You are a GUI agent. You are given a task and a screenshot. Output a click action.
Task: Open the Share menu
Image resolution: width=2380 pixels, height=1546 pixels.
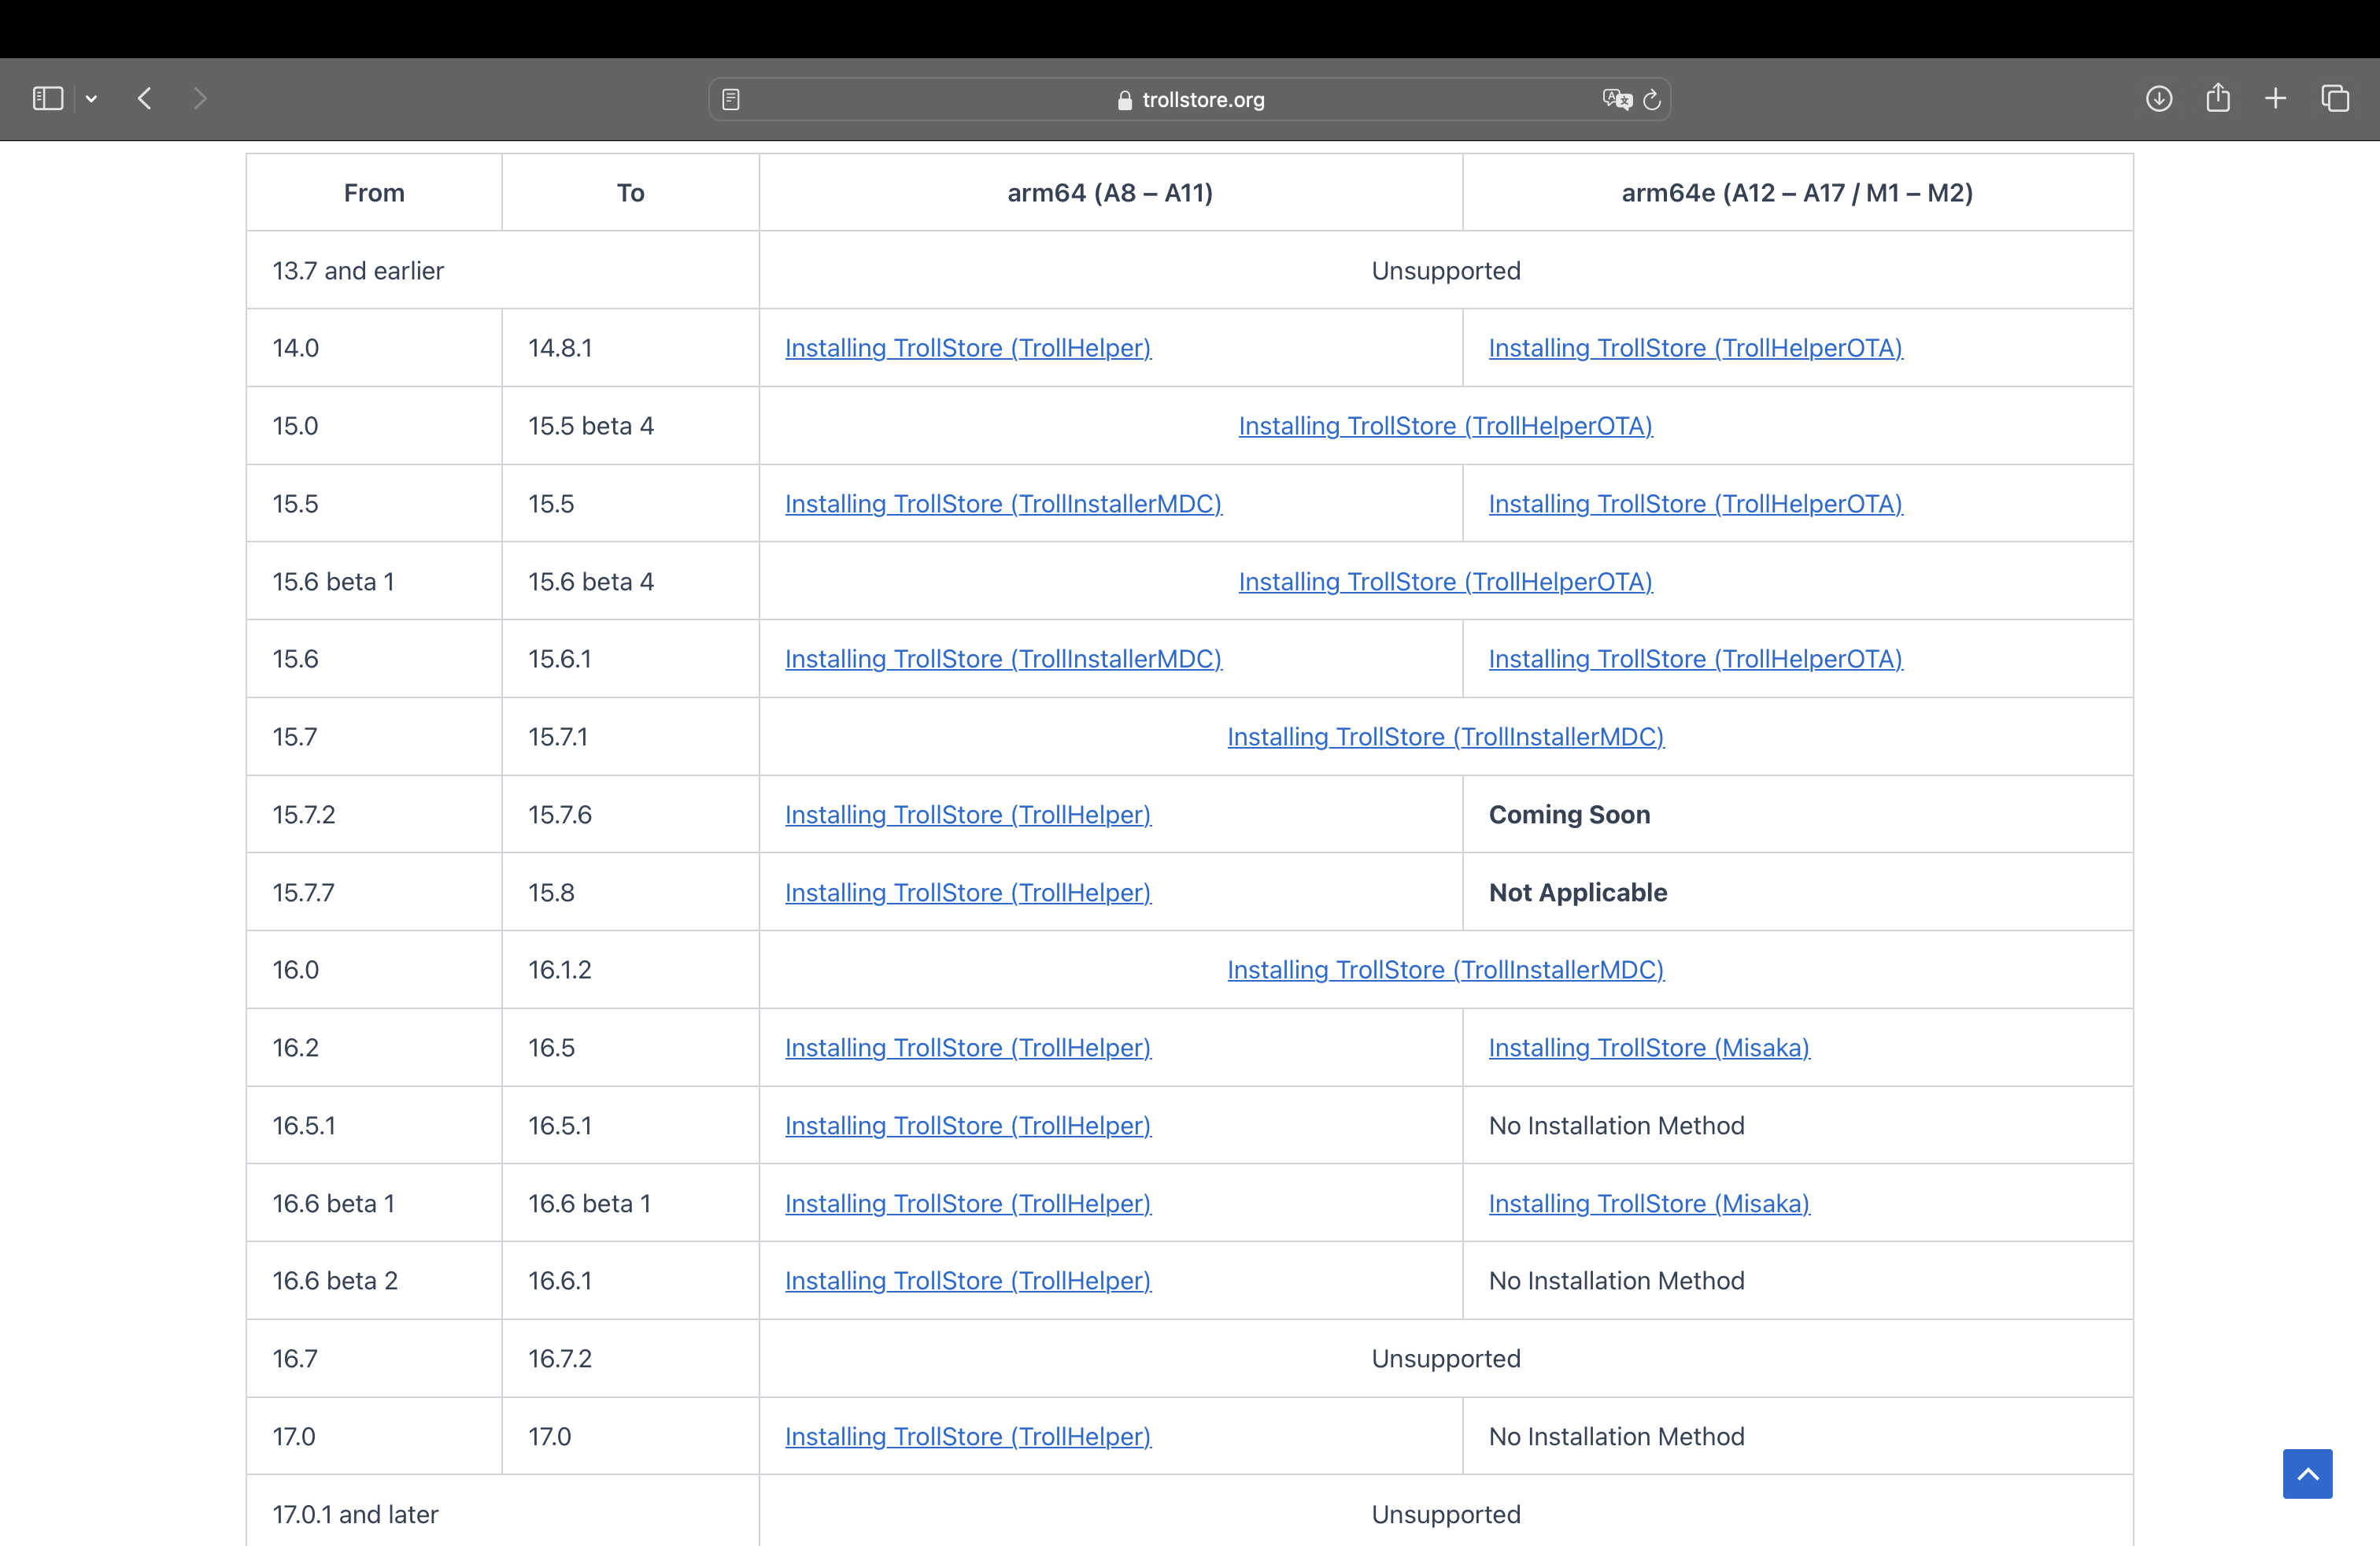pyautogui.click(x=2218, y=98)
